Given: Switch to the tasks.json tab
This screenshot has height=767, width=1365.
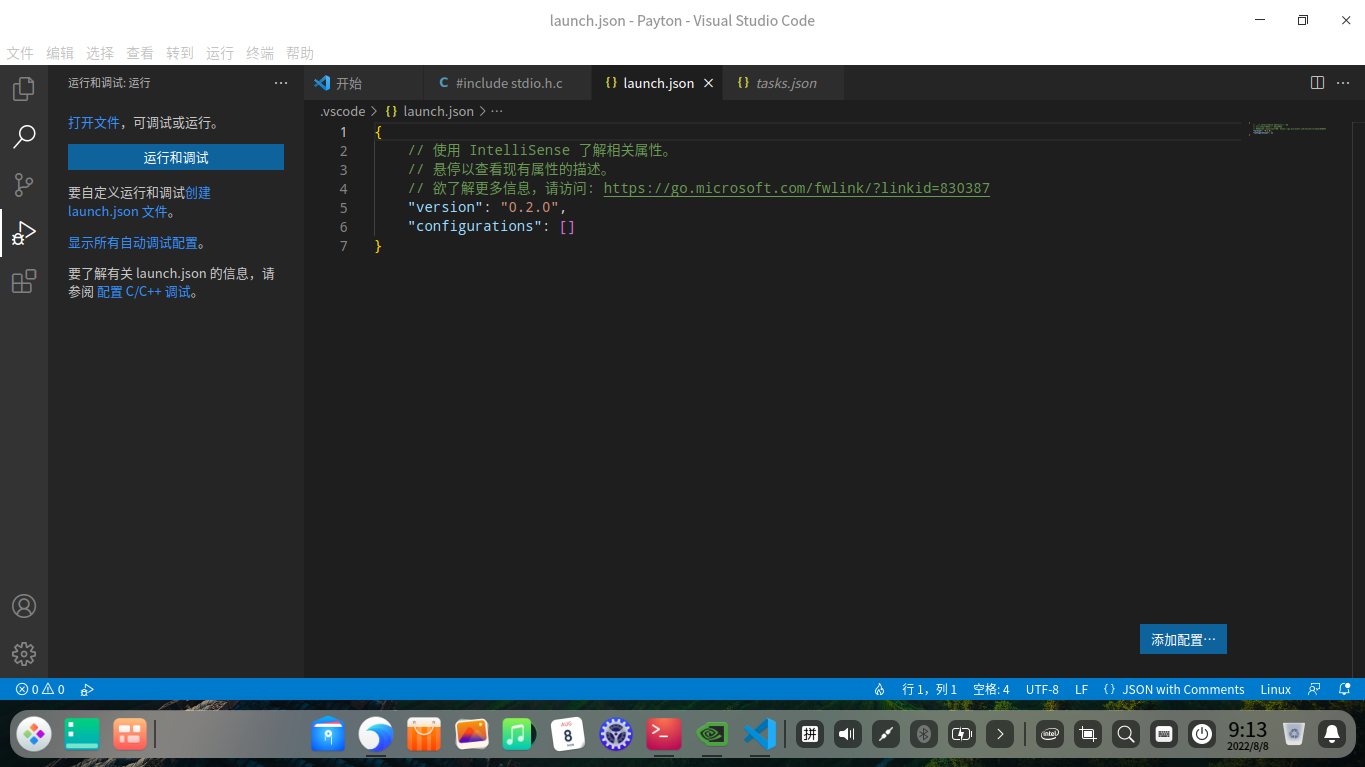Looking at the screenshot, I should 785,83.
